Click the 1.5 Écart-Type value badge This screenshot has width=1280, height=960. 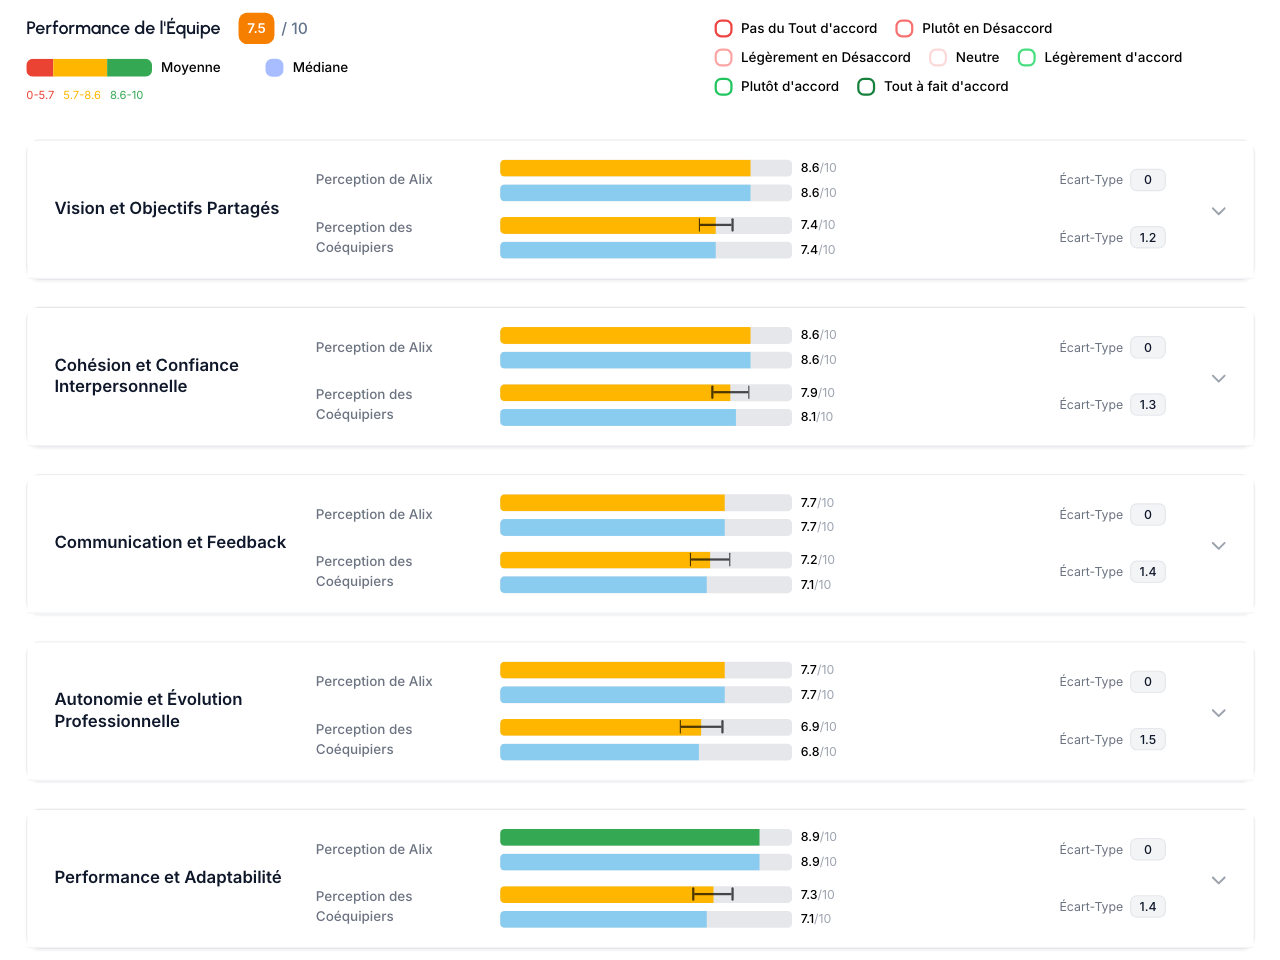(x=1148, y=739)
